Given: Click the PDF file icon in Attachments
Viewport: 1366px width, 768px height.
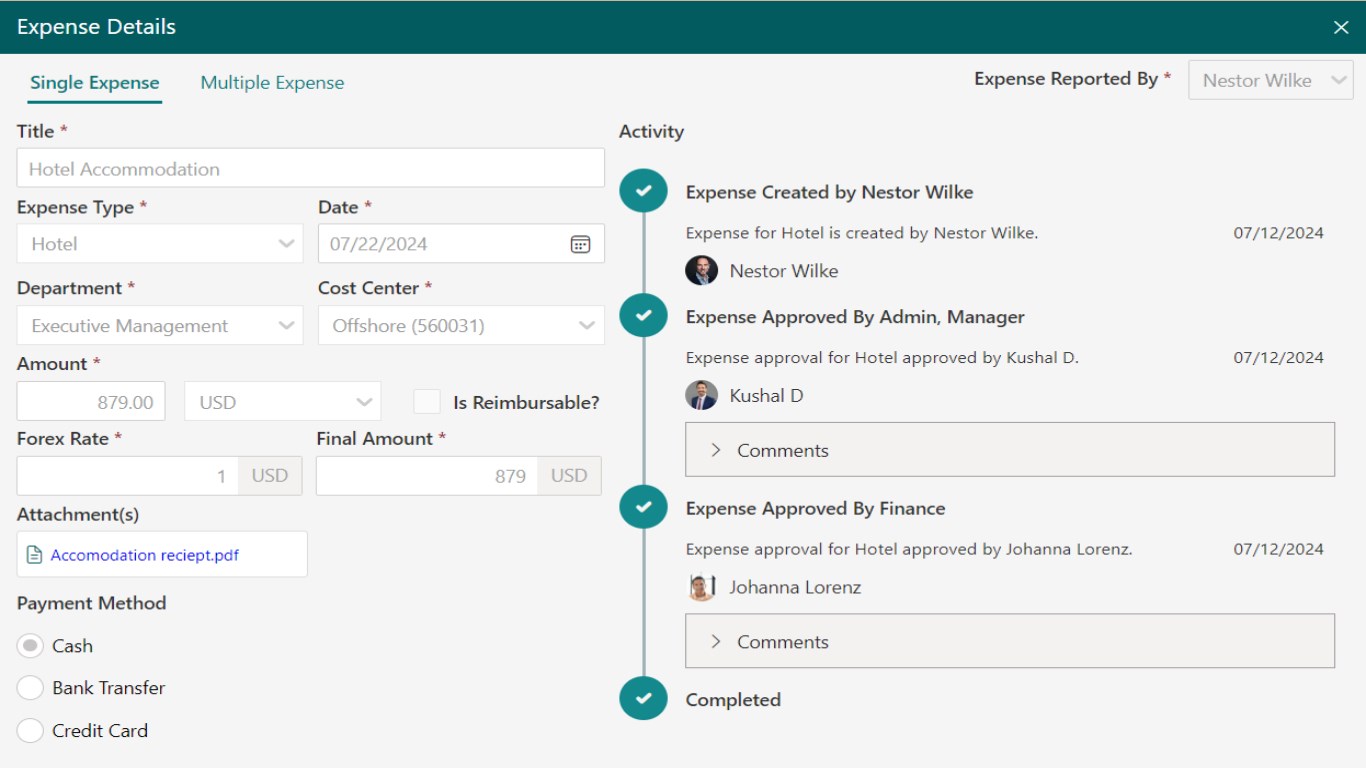Looking at the screenshot, I should coord(35,555).
